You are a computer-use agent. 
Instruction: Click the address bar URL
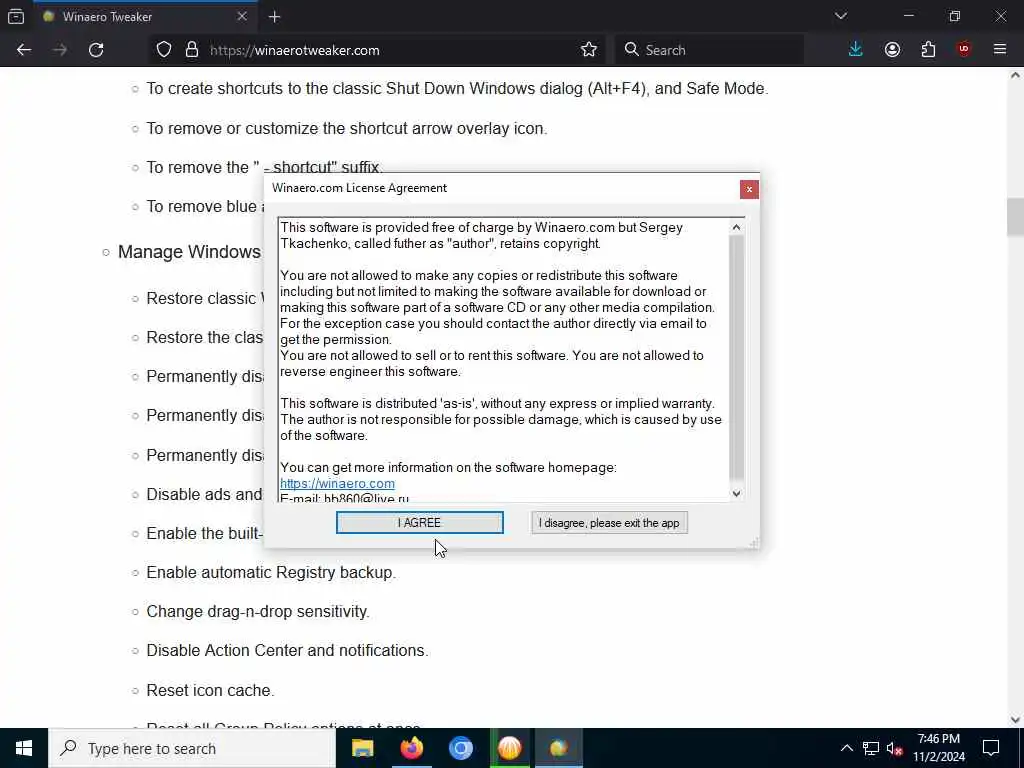(x=295, y=50)
